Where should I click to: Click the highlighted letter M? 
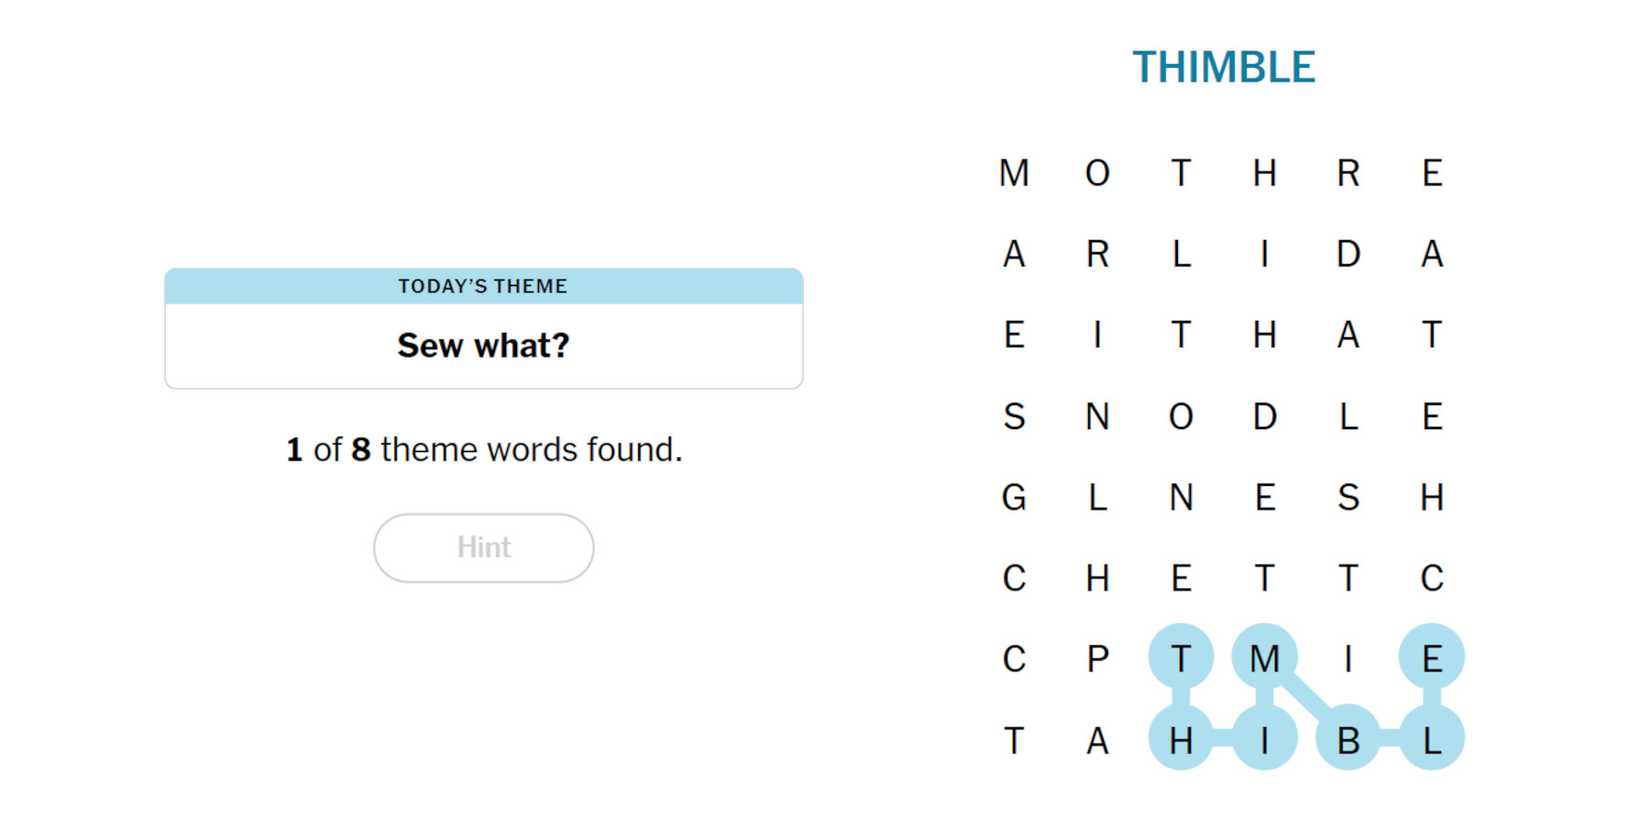[x=1264, y=659]
